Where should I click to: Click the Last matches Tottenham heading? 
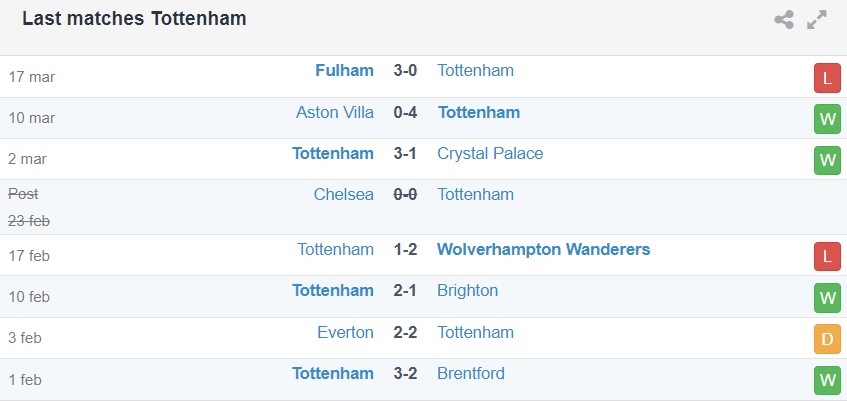(x=134, y=18)
